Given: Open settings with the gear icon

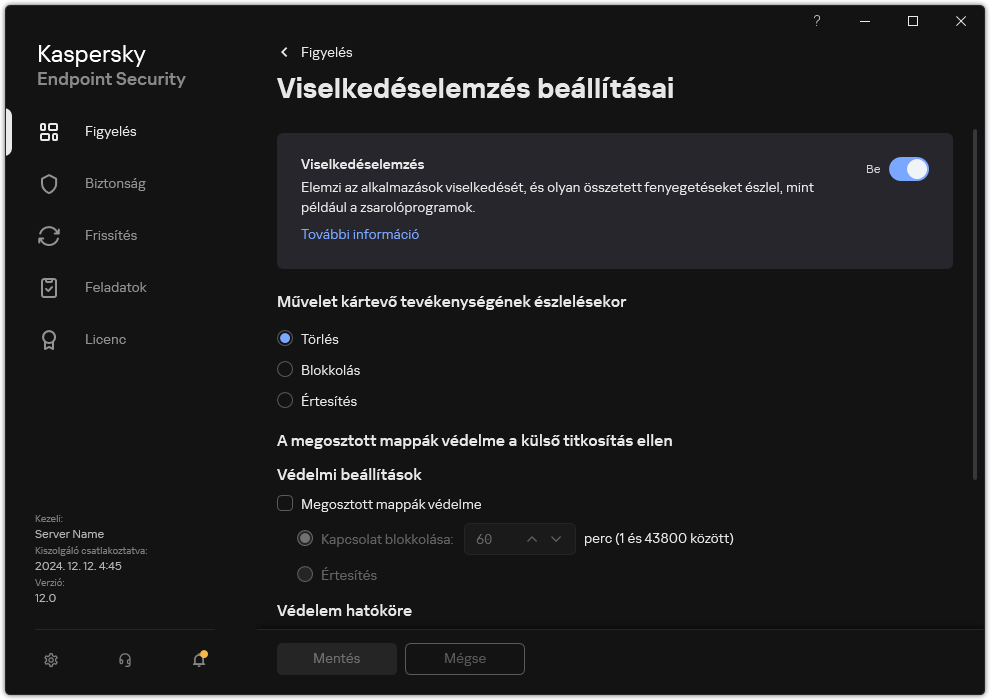Looking at the screenshot, I should (x=51, y=660).
